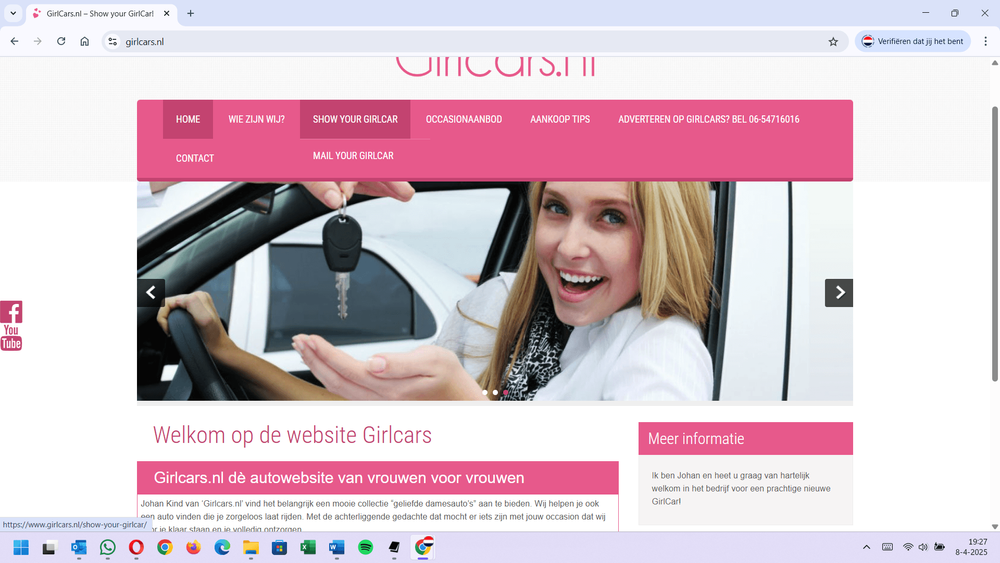Viewport: 1000px width, 563px height.
Task: Open Microsoft Edge from the taskbar
Action: (222, 547)
